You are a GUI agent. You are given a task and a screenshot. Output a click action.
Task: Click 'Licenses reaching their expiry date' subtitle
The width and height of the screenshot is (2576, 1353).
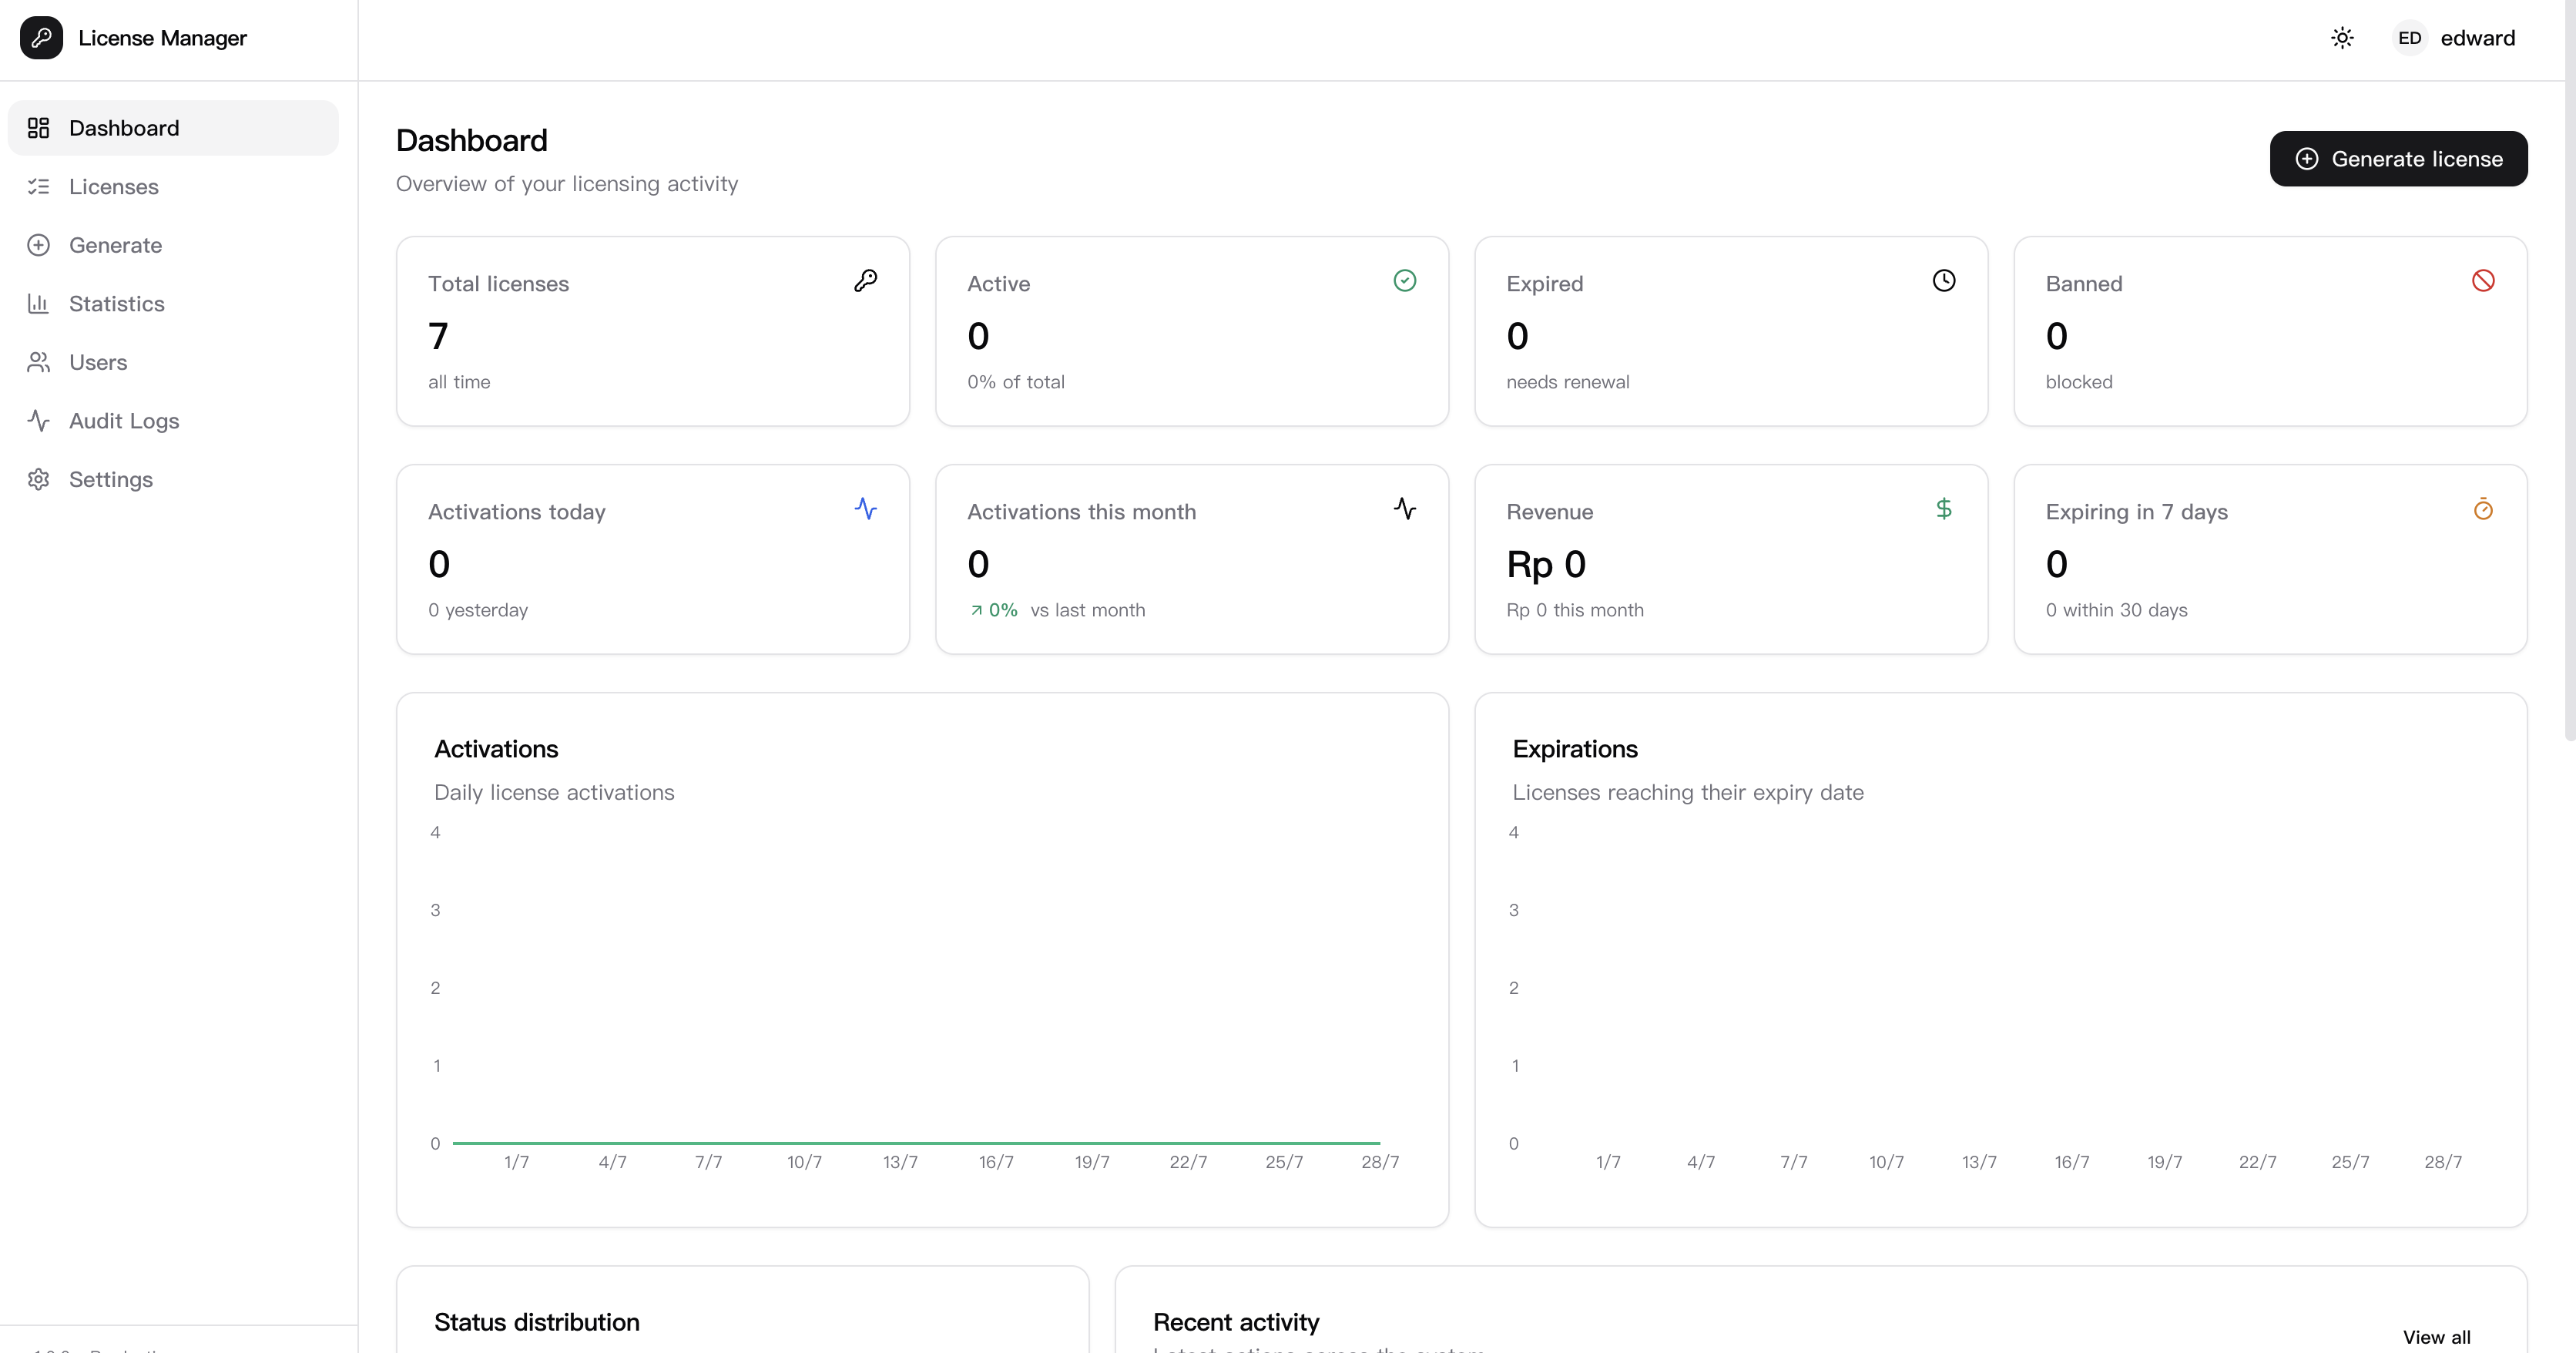coord(1688,792)
